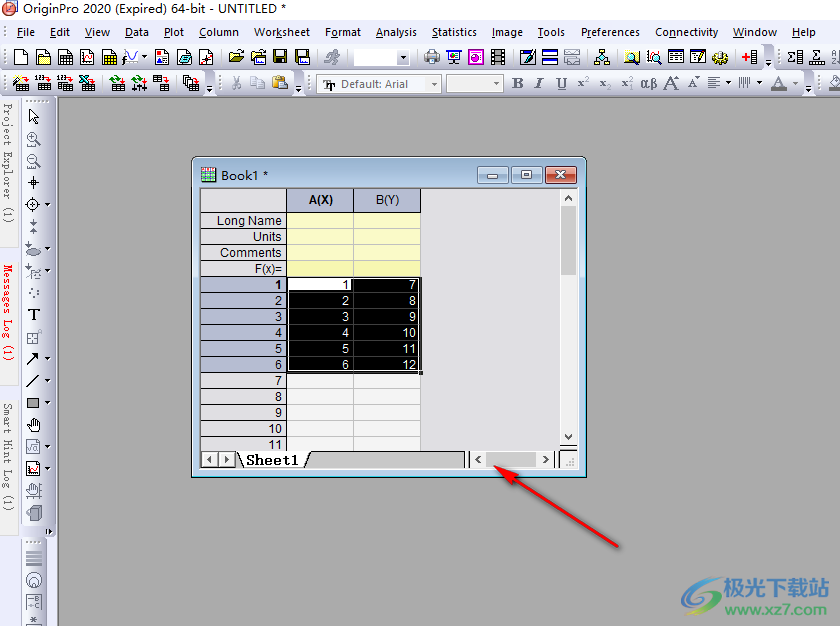
Task: Switch to the Sheet1 tab
Action: (x=272, y=460)
